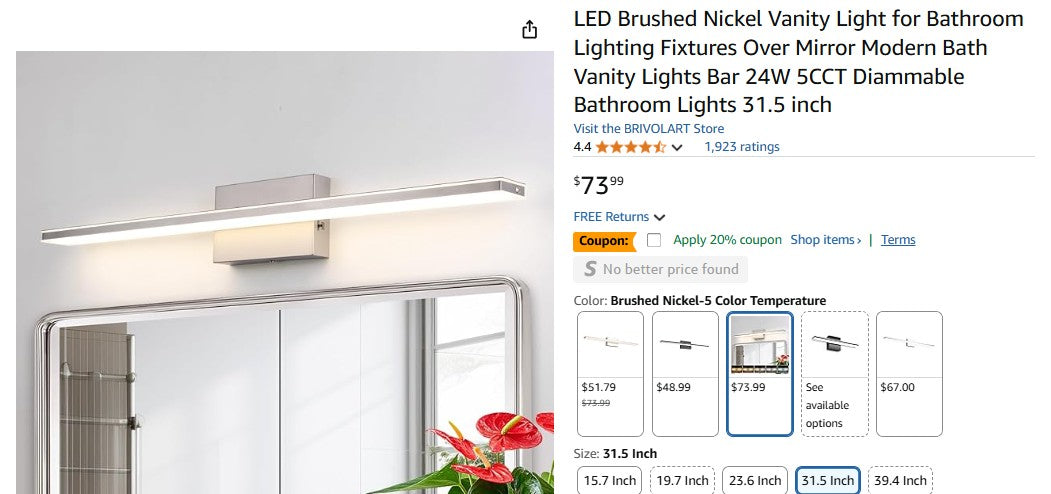The width and height of the screenshot is (1051, 494).
Task: Select the $51.79 color swatch
Action: pos(610,373)
